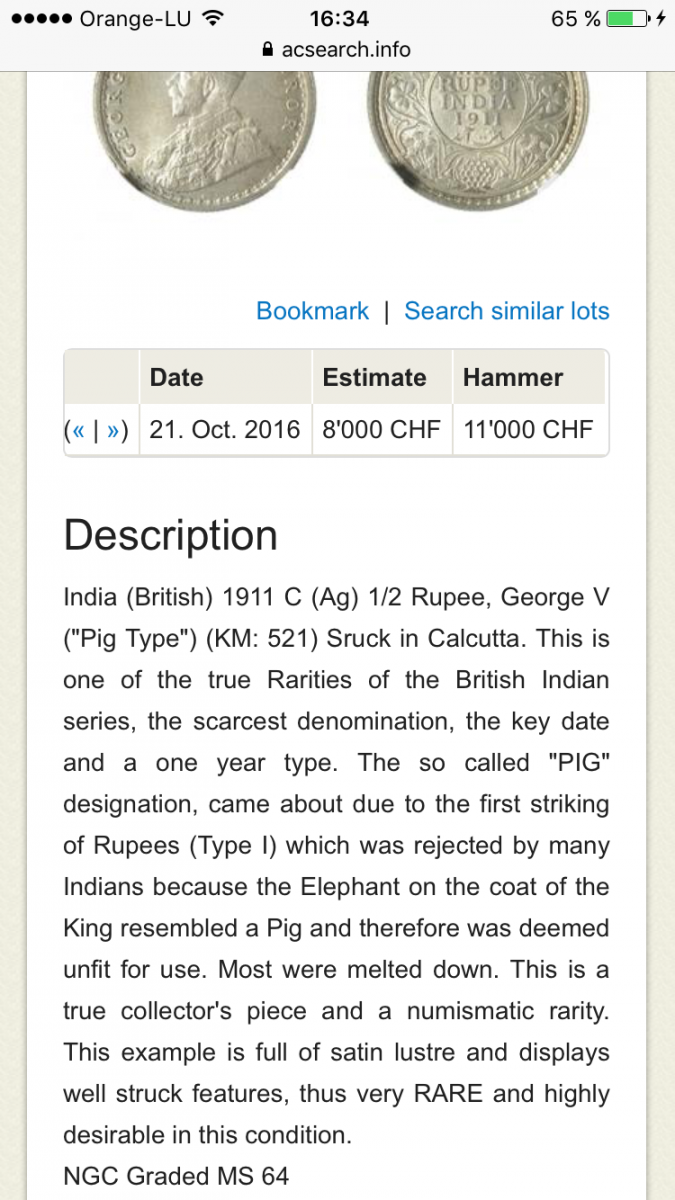Tap the 16:34 clock in status bar
675x1200 pixels.
pyautogui.click(x=339, y=19)
